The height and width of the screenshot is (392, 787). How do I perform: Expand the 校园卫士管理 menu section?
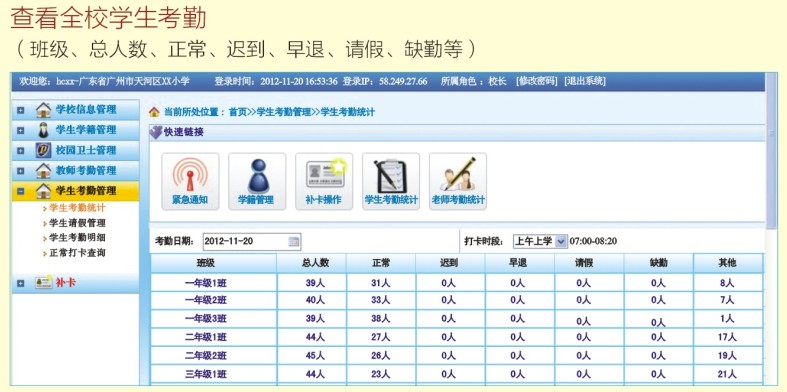(x=21, y=150)
